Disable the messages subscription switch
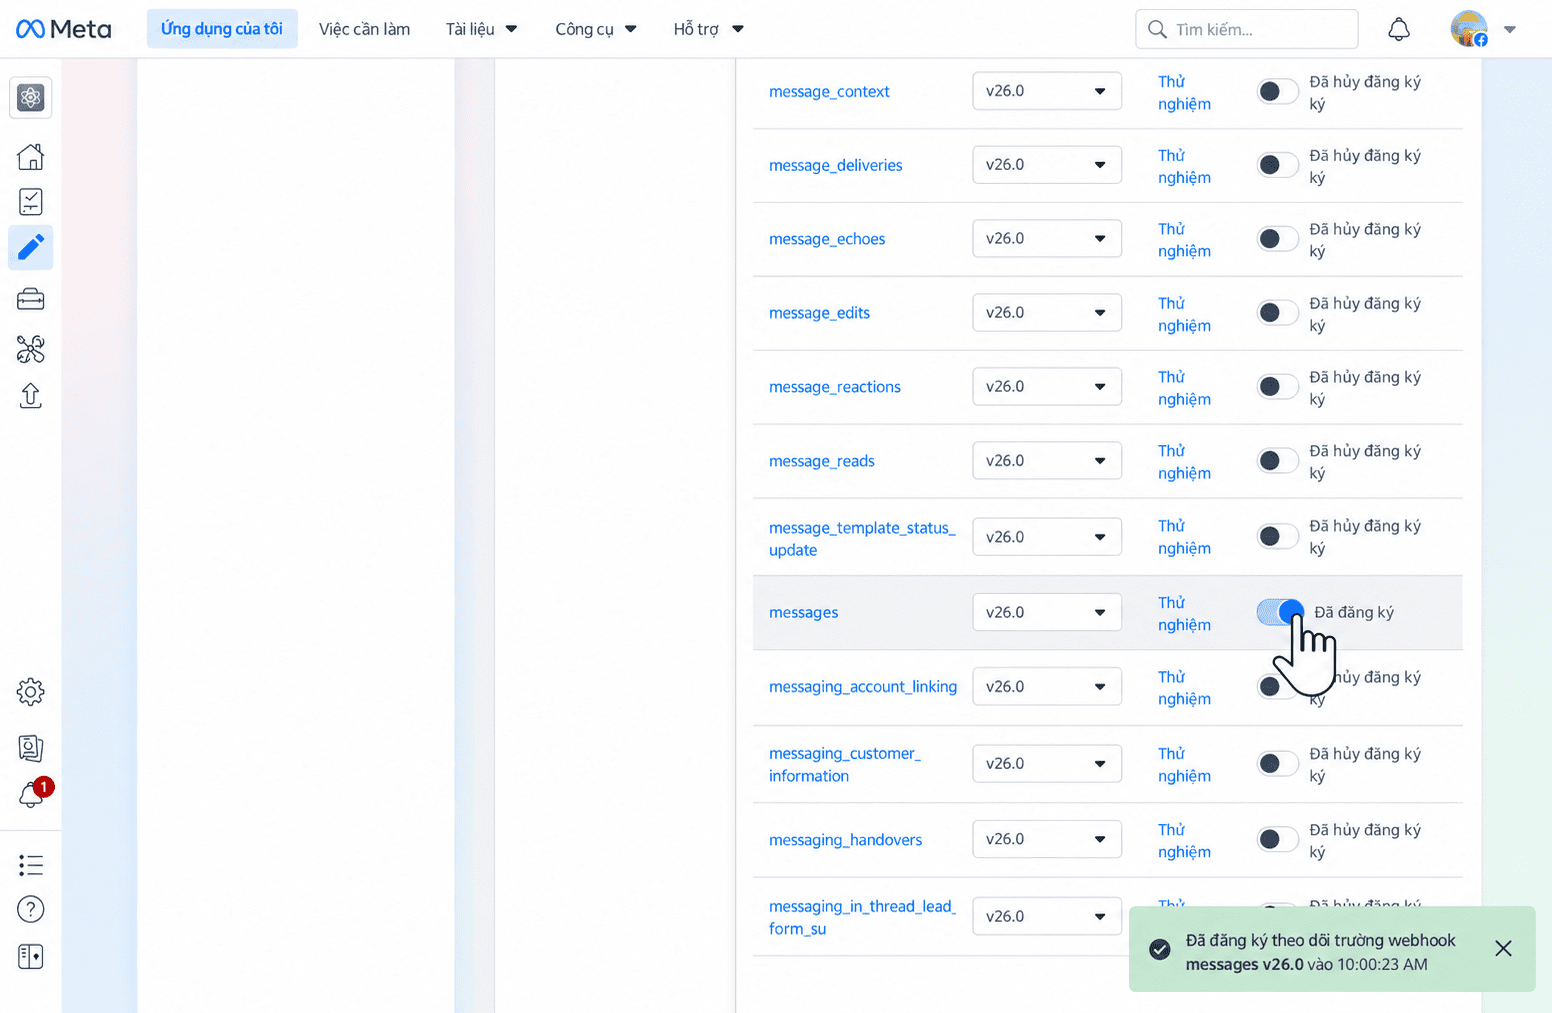The height and width of the screenshot is (1013, 1552). click(1281, 611)
